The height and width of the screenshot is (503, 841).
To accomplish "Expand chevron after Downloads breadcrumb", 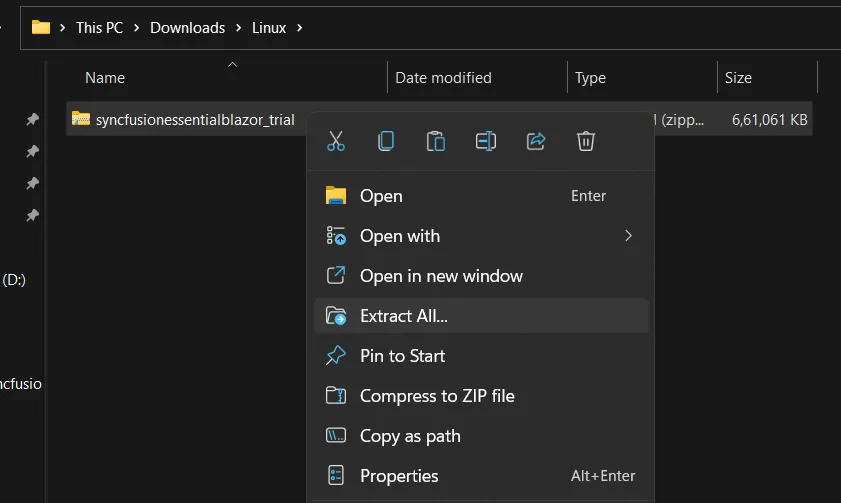I will (x=239, y=28).
